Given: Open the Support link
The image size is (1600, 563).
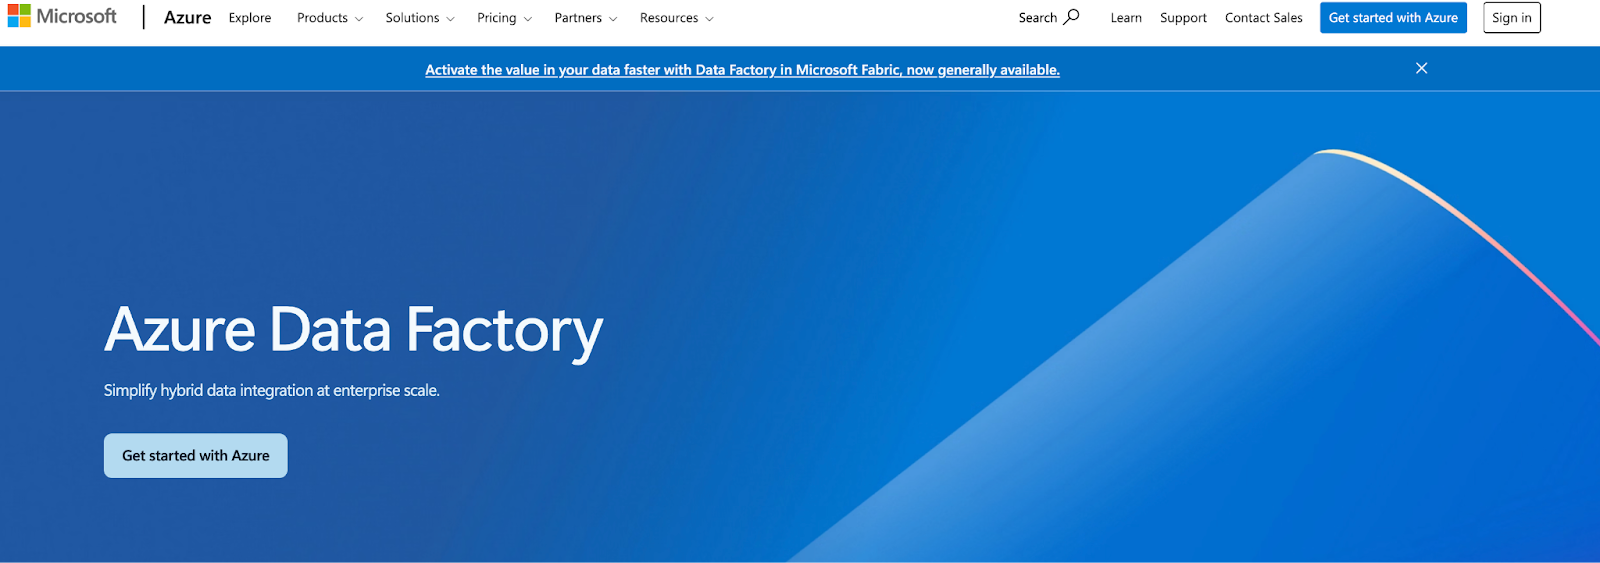Looking at the screenshot, I should click(x=1183, y=18).
